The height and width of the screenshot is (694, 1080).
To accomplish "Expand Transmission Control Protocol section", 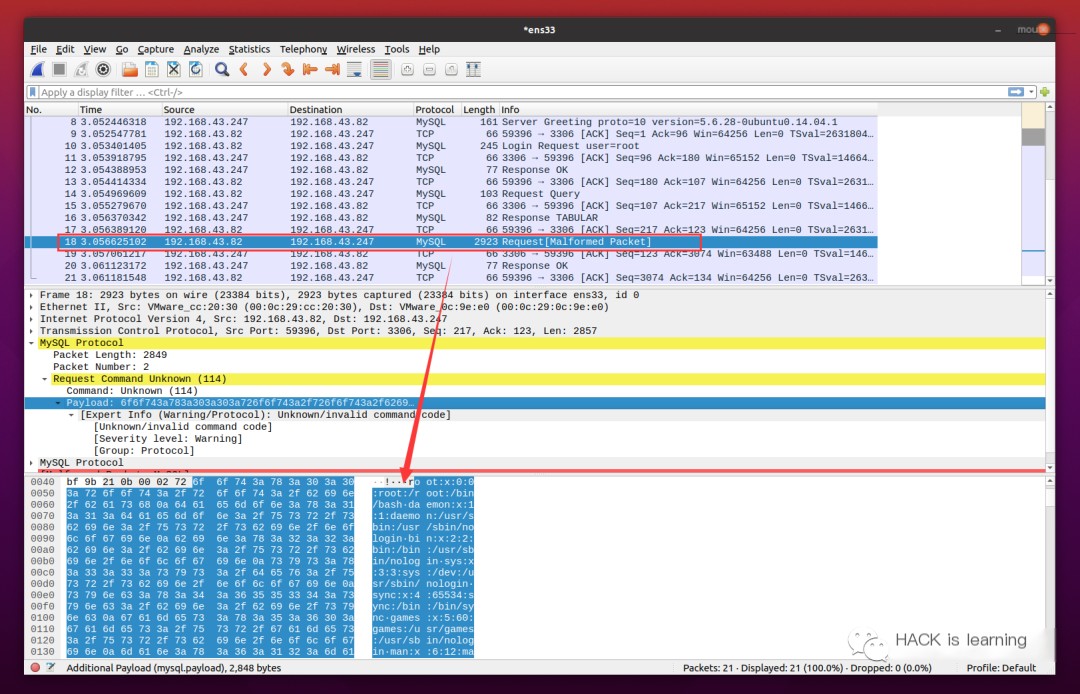I will pyautogui.click(x=32, y=331).
